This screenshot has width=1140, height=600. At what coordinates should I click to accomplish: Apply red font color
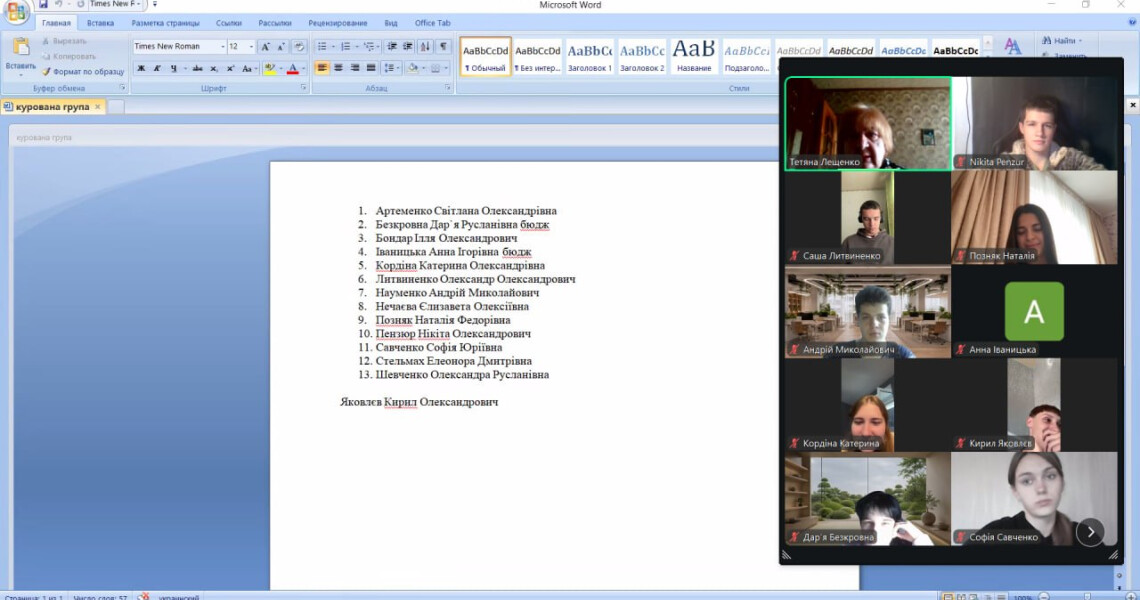293,68
